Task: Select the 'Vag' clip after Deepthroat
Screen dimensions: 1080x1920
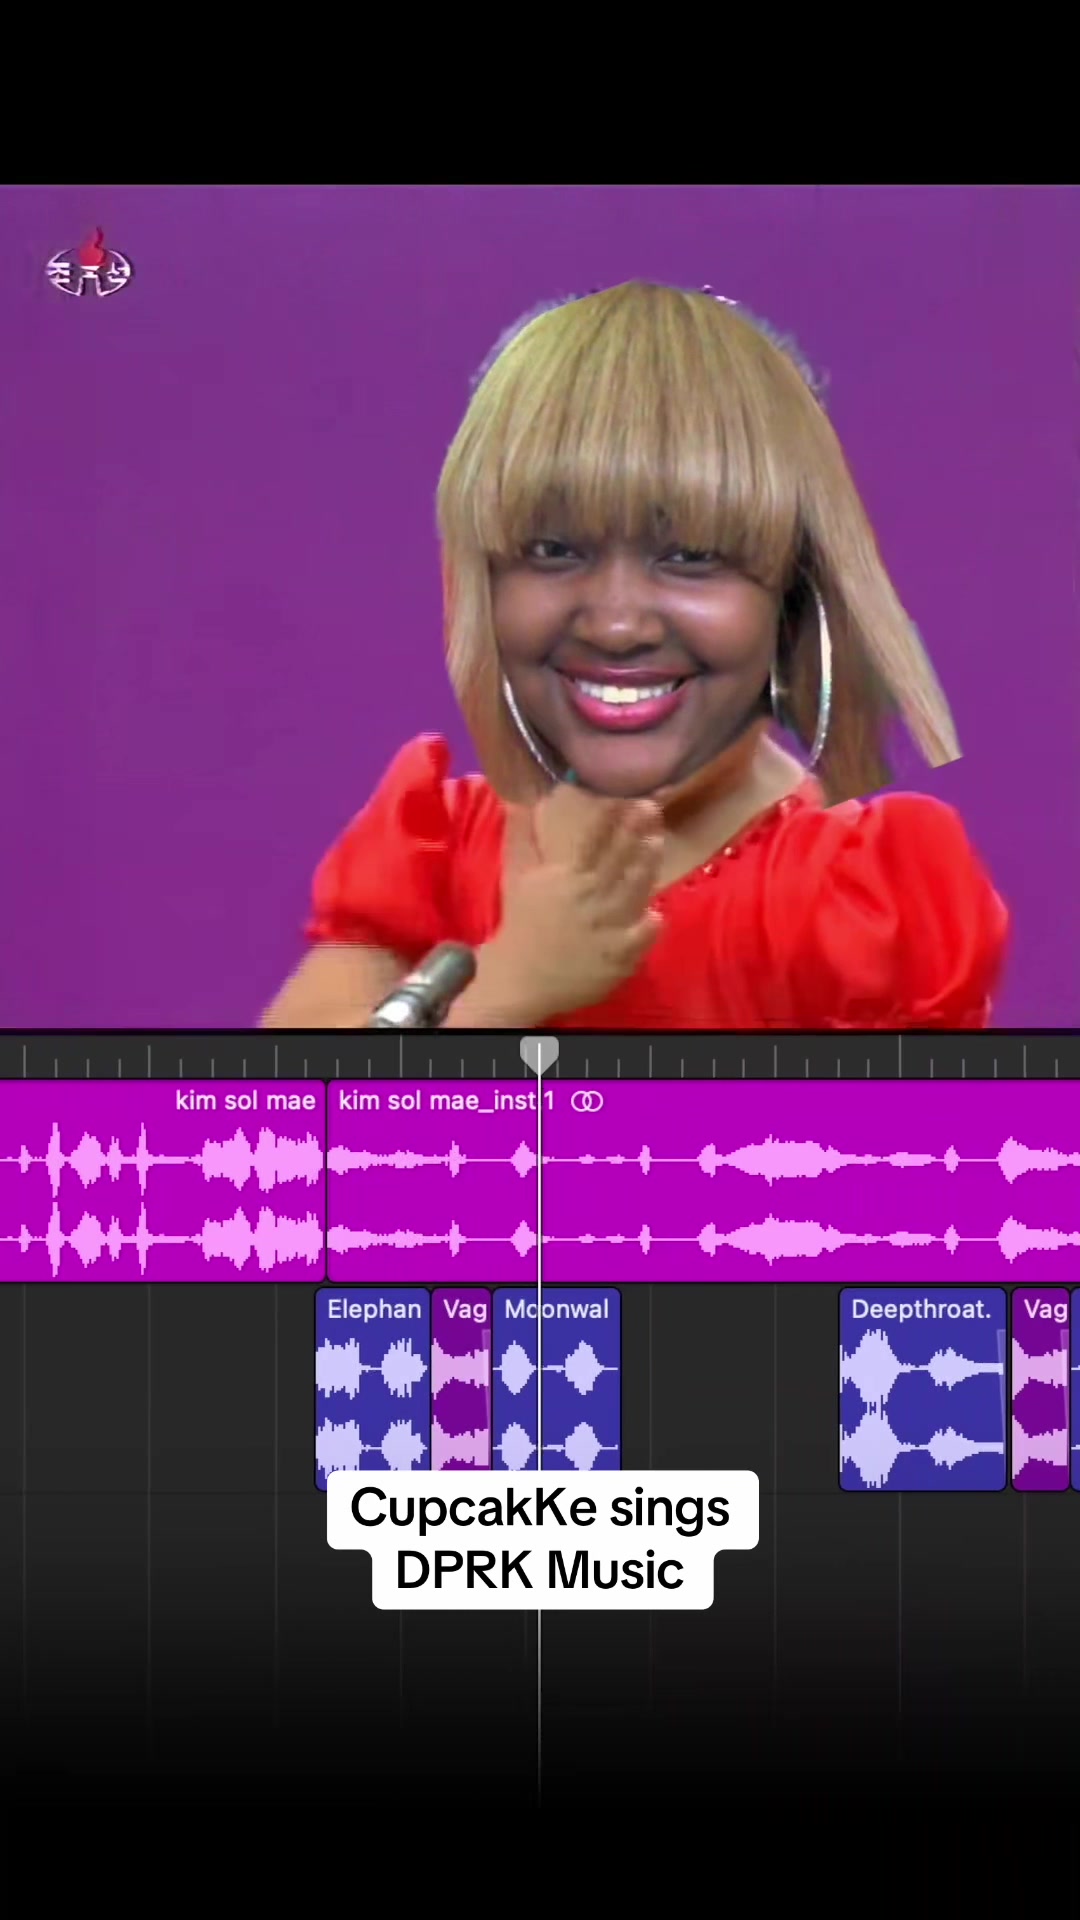Action: [1041, 1388]
